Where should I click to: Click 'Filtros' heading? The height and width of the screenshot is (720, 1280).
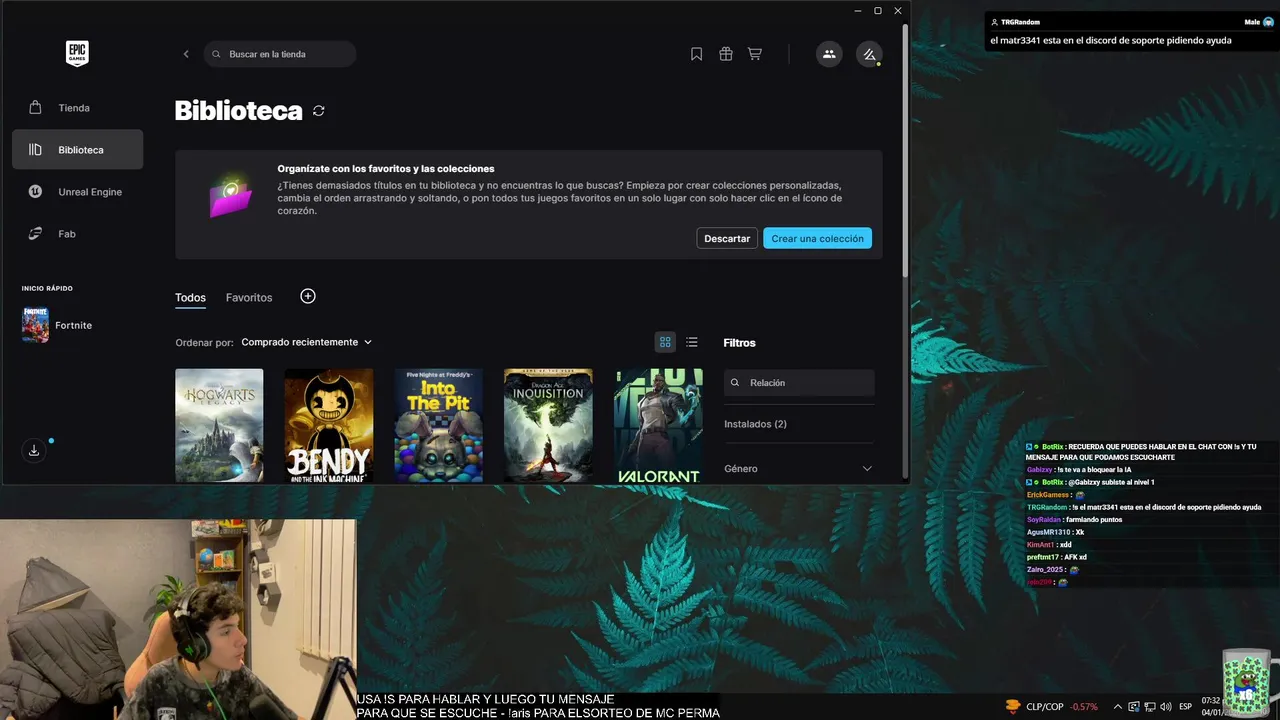click(x=740, y=343)
